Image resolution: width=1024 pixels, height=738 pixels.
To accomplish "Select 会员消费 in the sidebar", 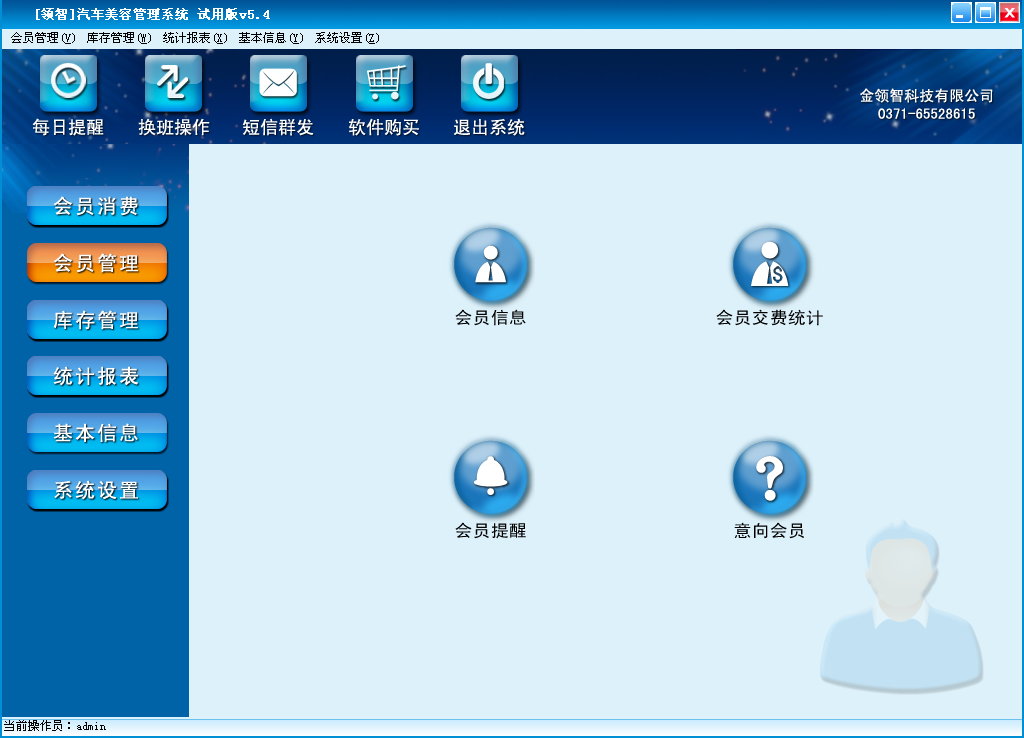I will pos(97,207).
